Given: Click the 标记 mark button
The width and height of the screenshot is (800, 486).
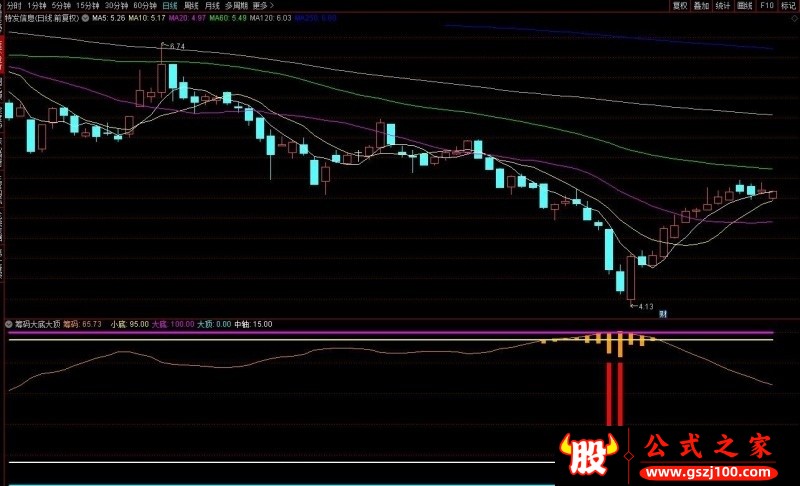Looking at the screenshot, I should (788, 6).
